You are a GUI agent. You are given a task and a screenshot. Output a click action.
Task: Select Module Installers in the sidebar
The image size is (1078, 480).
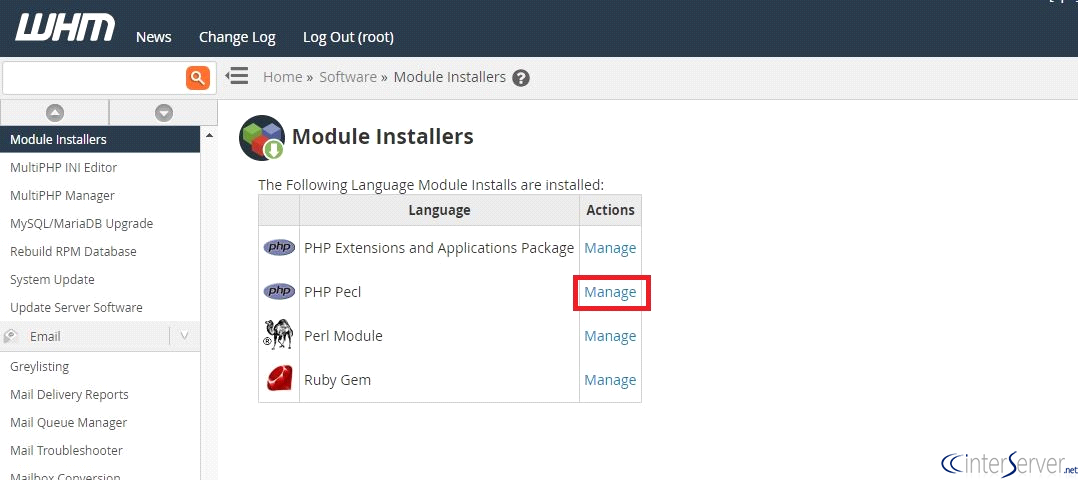(x=100, y=140)
